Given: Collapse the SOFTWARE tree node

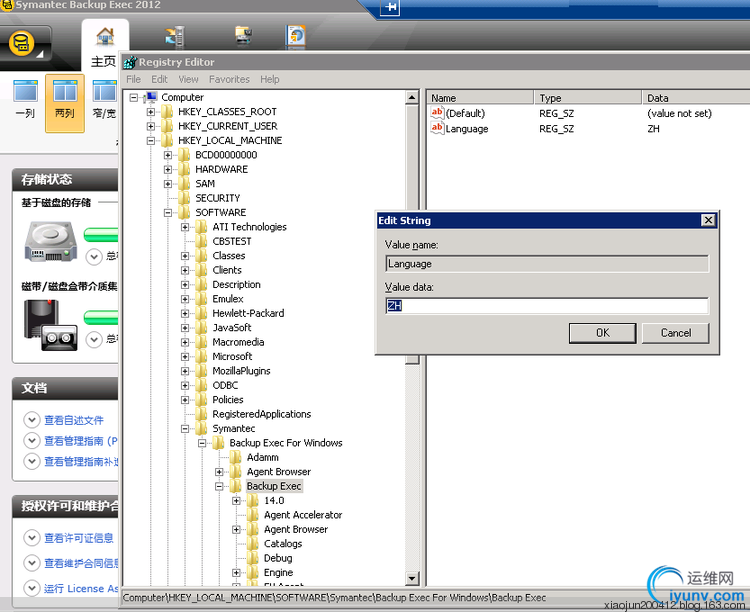Looking at the screenshot, I should click(x=168, y=212).
